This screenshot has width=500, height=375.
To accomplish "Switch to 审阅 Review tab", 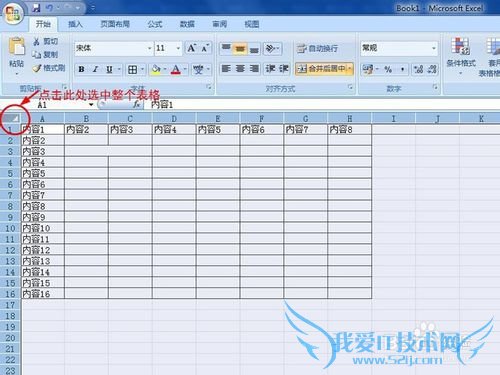I will (x=219, y=24).
